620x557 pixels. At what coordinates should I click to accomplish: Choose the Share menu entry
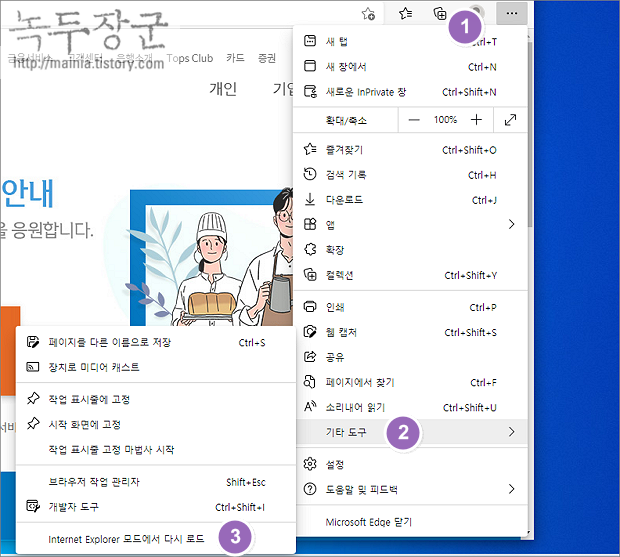(410, 357)
